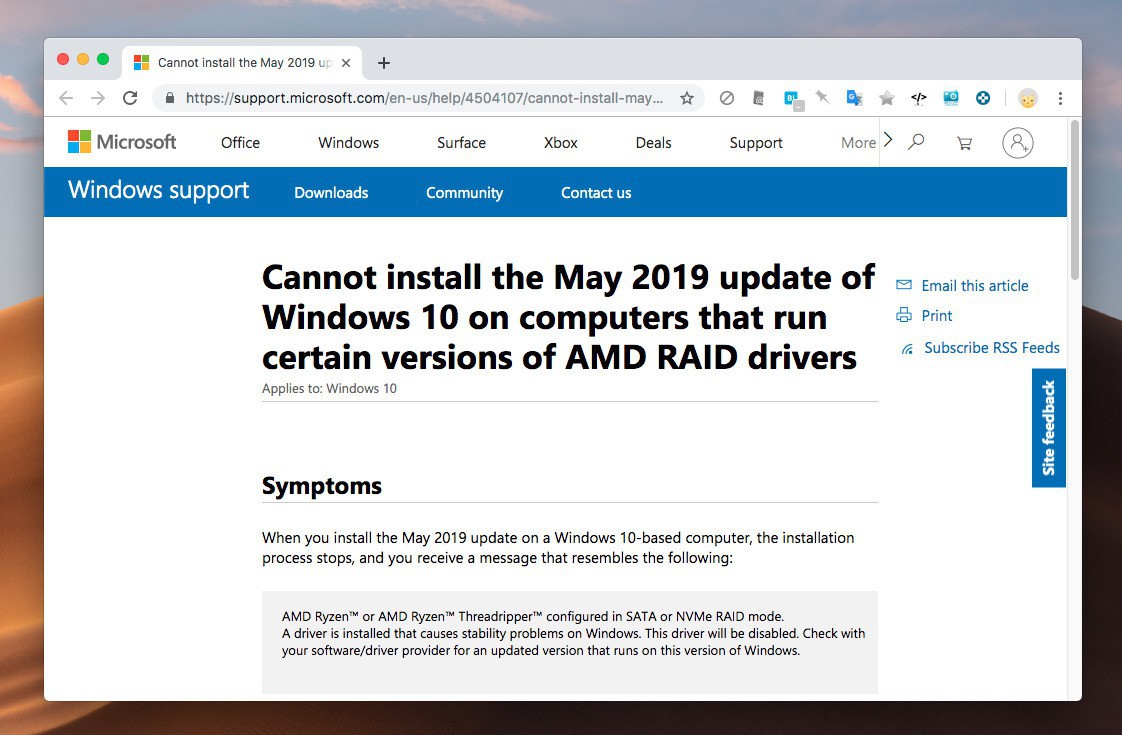Open the circle-slash blocker extension icon
This screenshot has width=1122, height=735.
click(x=727, y=98)
